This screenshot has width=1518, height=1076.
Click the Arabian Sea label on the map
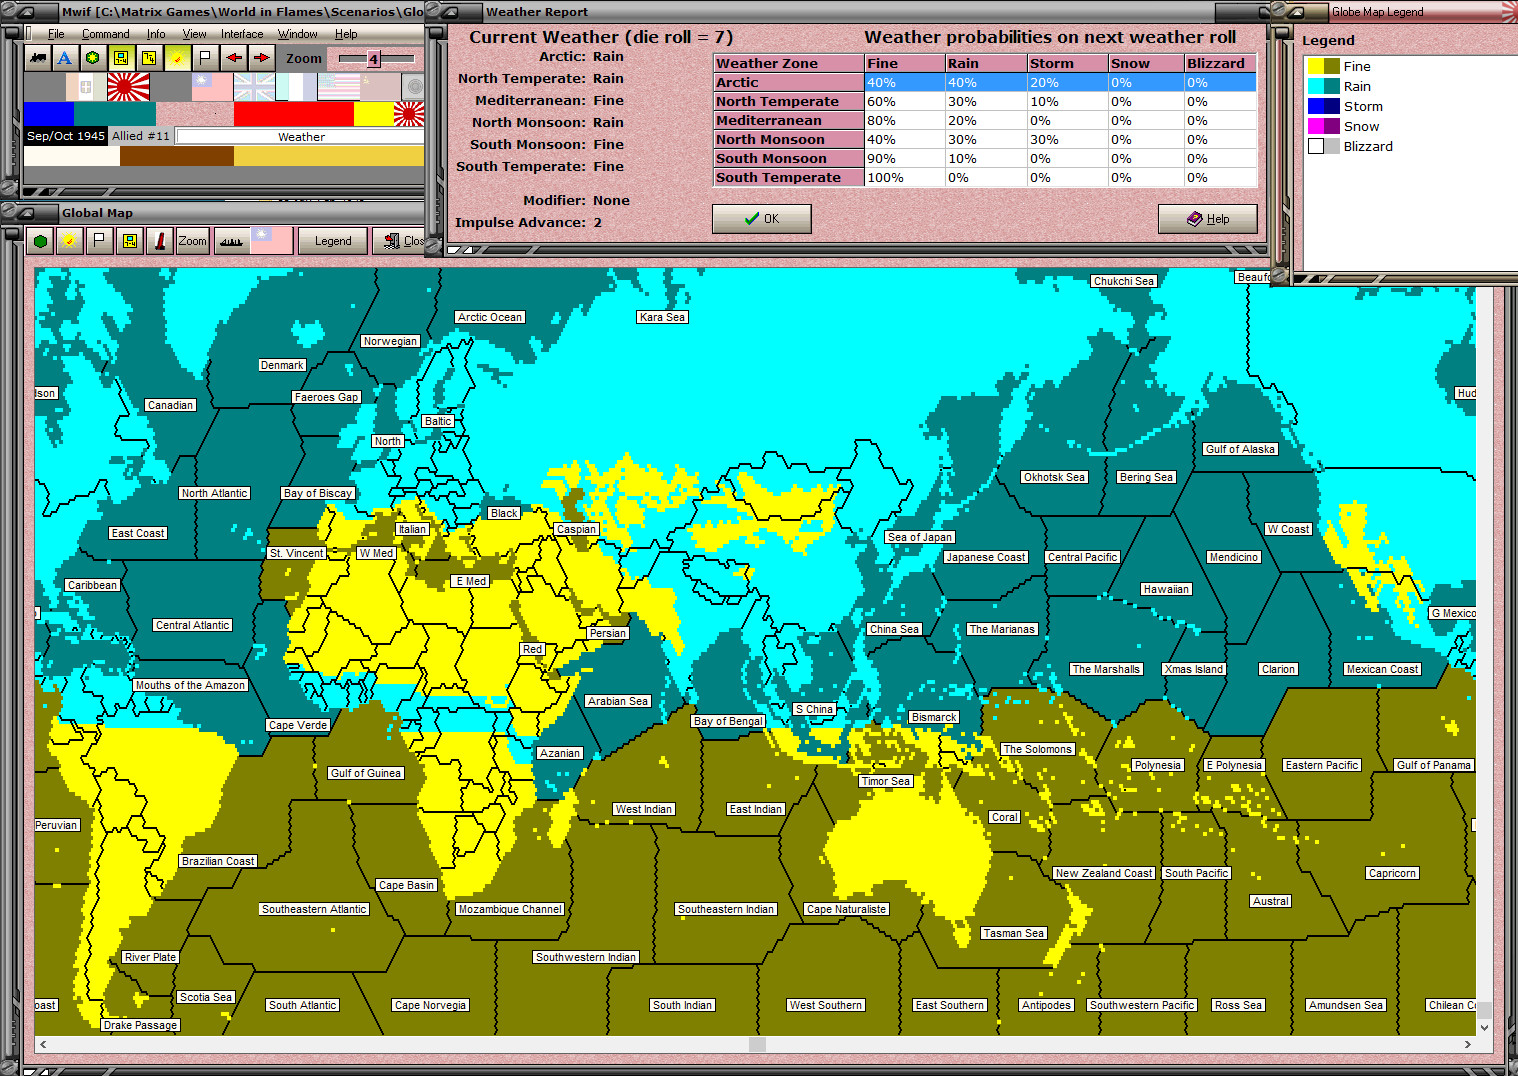tap(618, 702)
